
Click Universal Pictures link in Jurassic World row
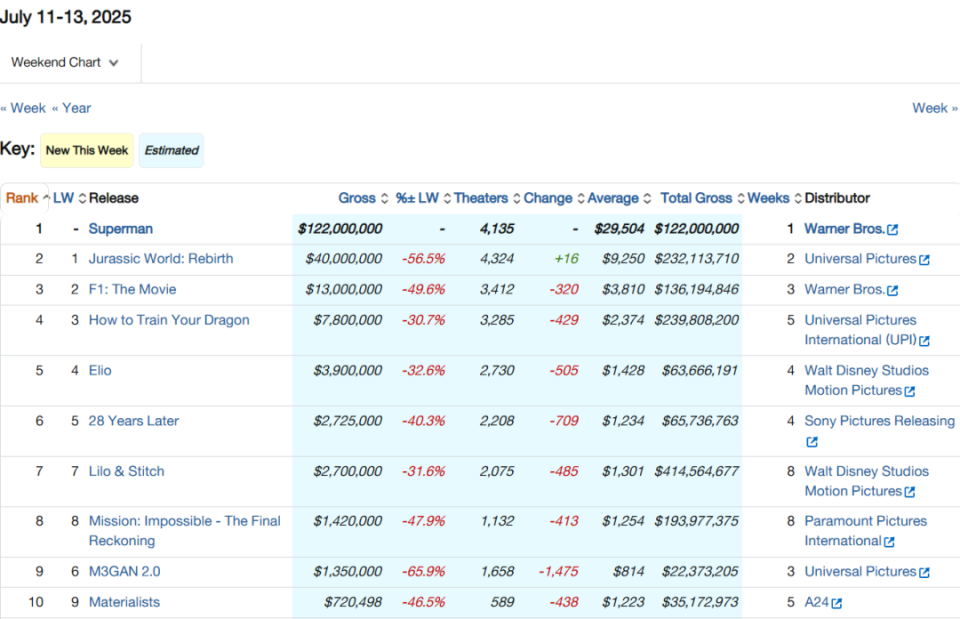860,259
